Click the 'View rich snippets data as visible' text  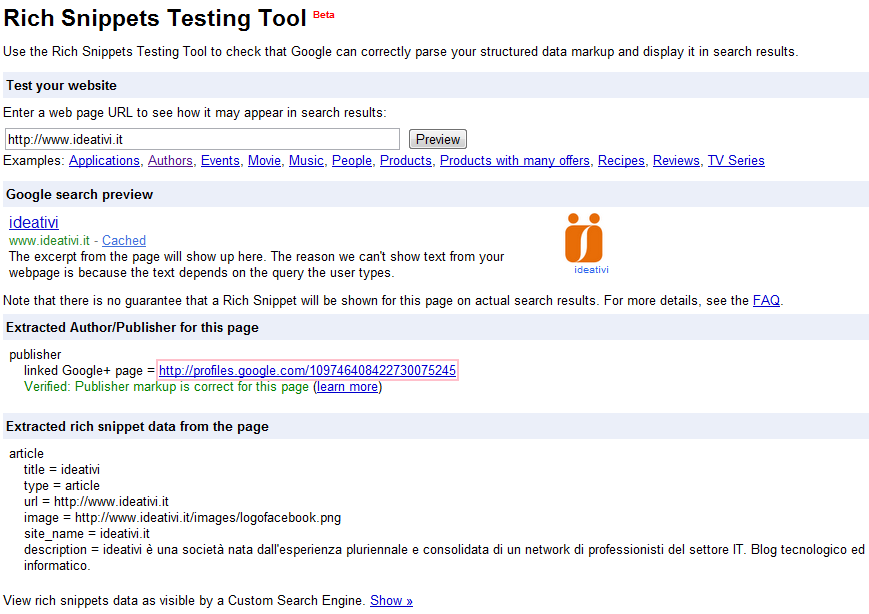(185, 601)
